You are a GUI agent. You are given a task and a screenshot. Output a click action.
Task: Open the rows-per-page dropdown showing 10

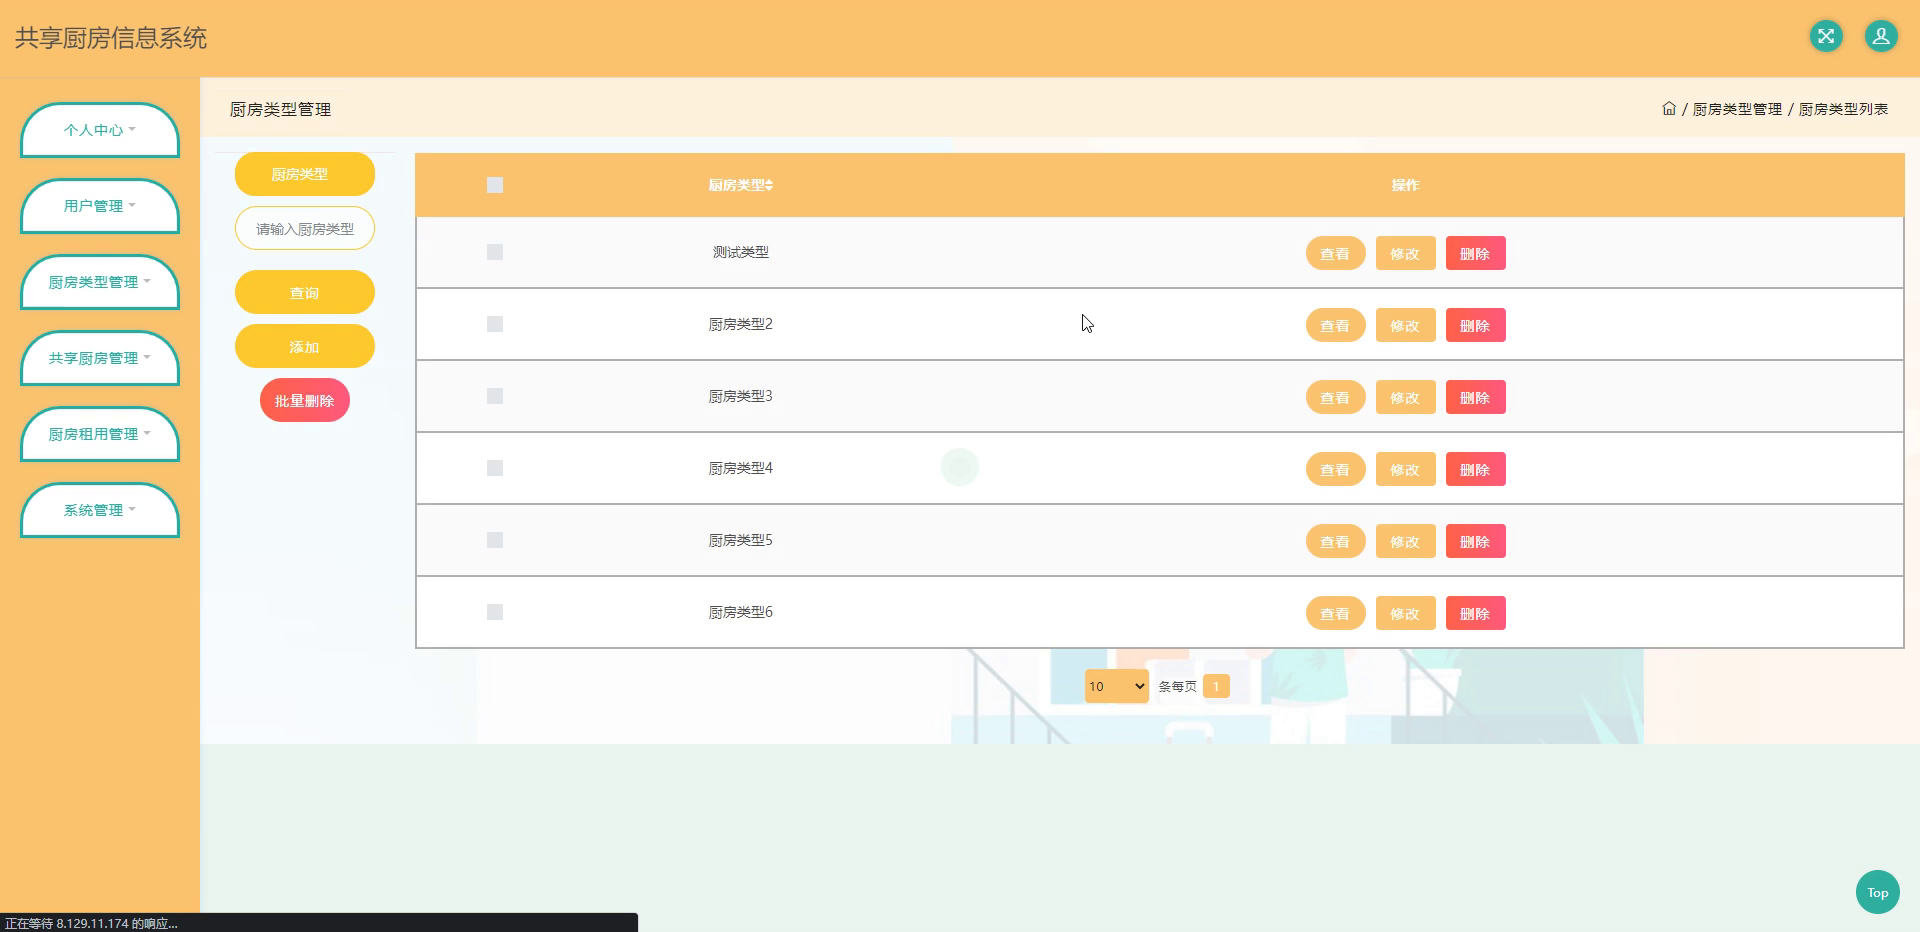pos(1117,686)
